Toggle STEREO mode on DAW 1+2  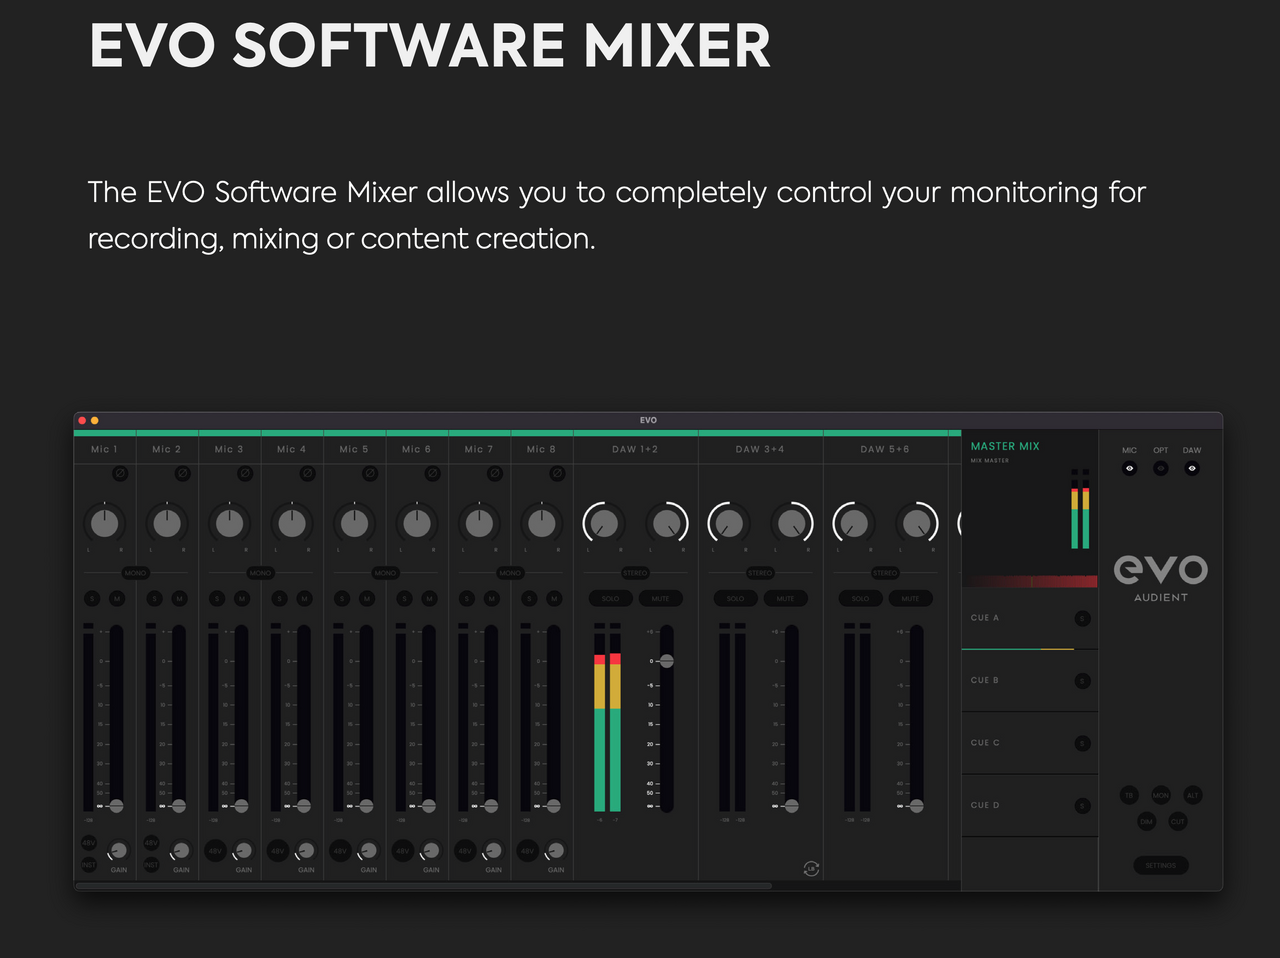(x=635, y=573)
